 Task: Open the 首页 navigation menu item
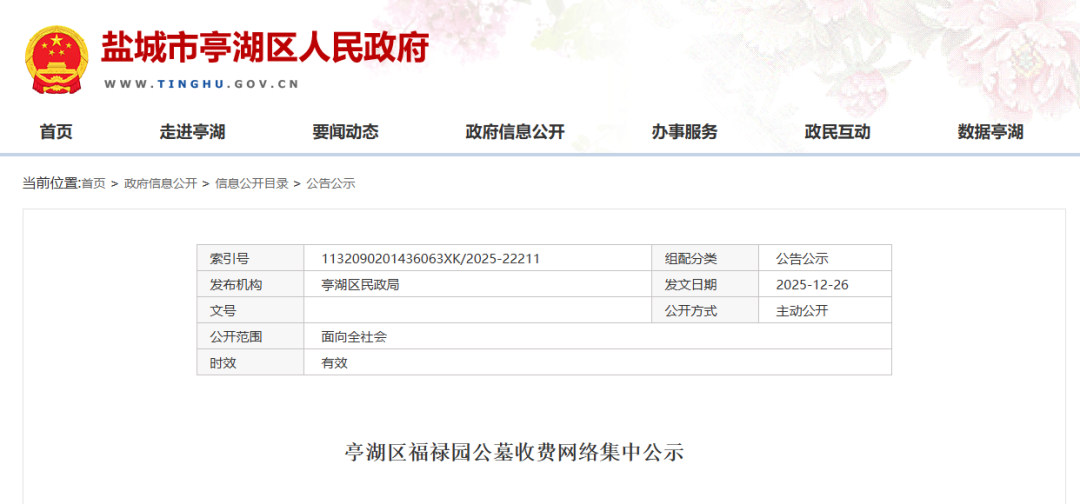pyautogui.click(x=56, y=132)
